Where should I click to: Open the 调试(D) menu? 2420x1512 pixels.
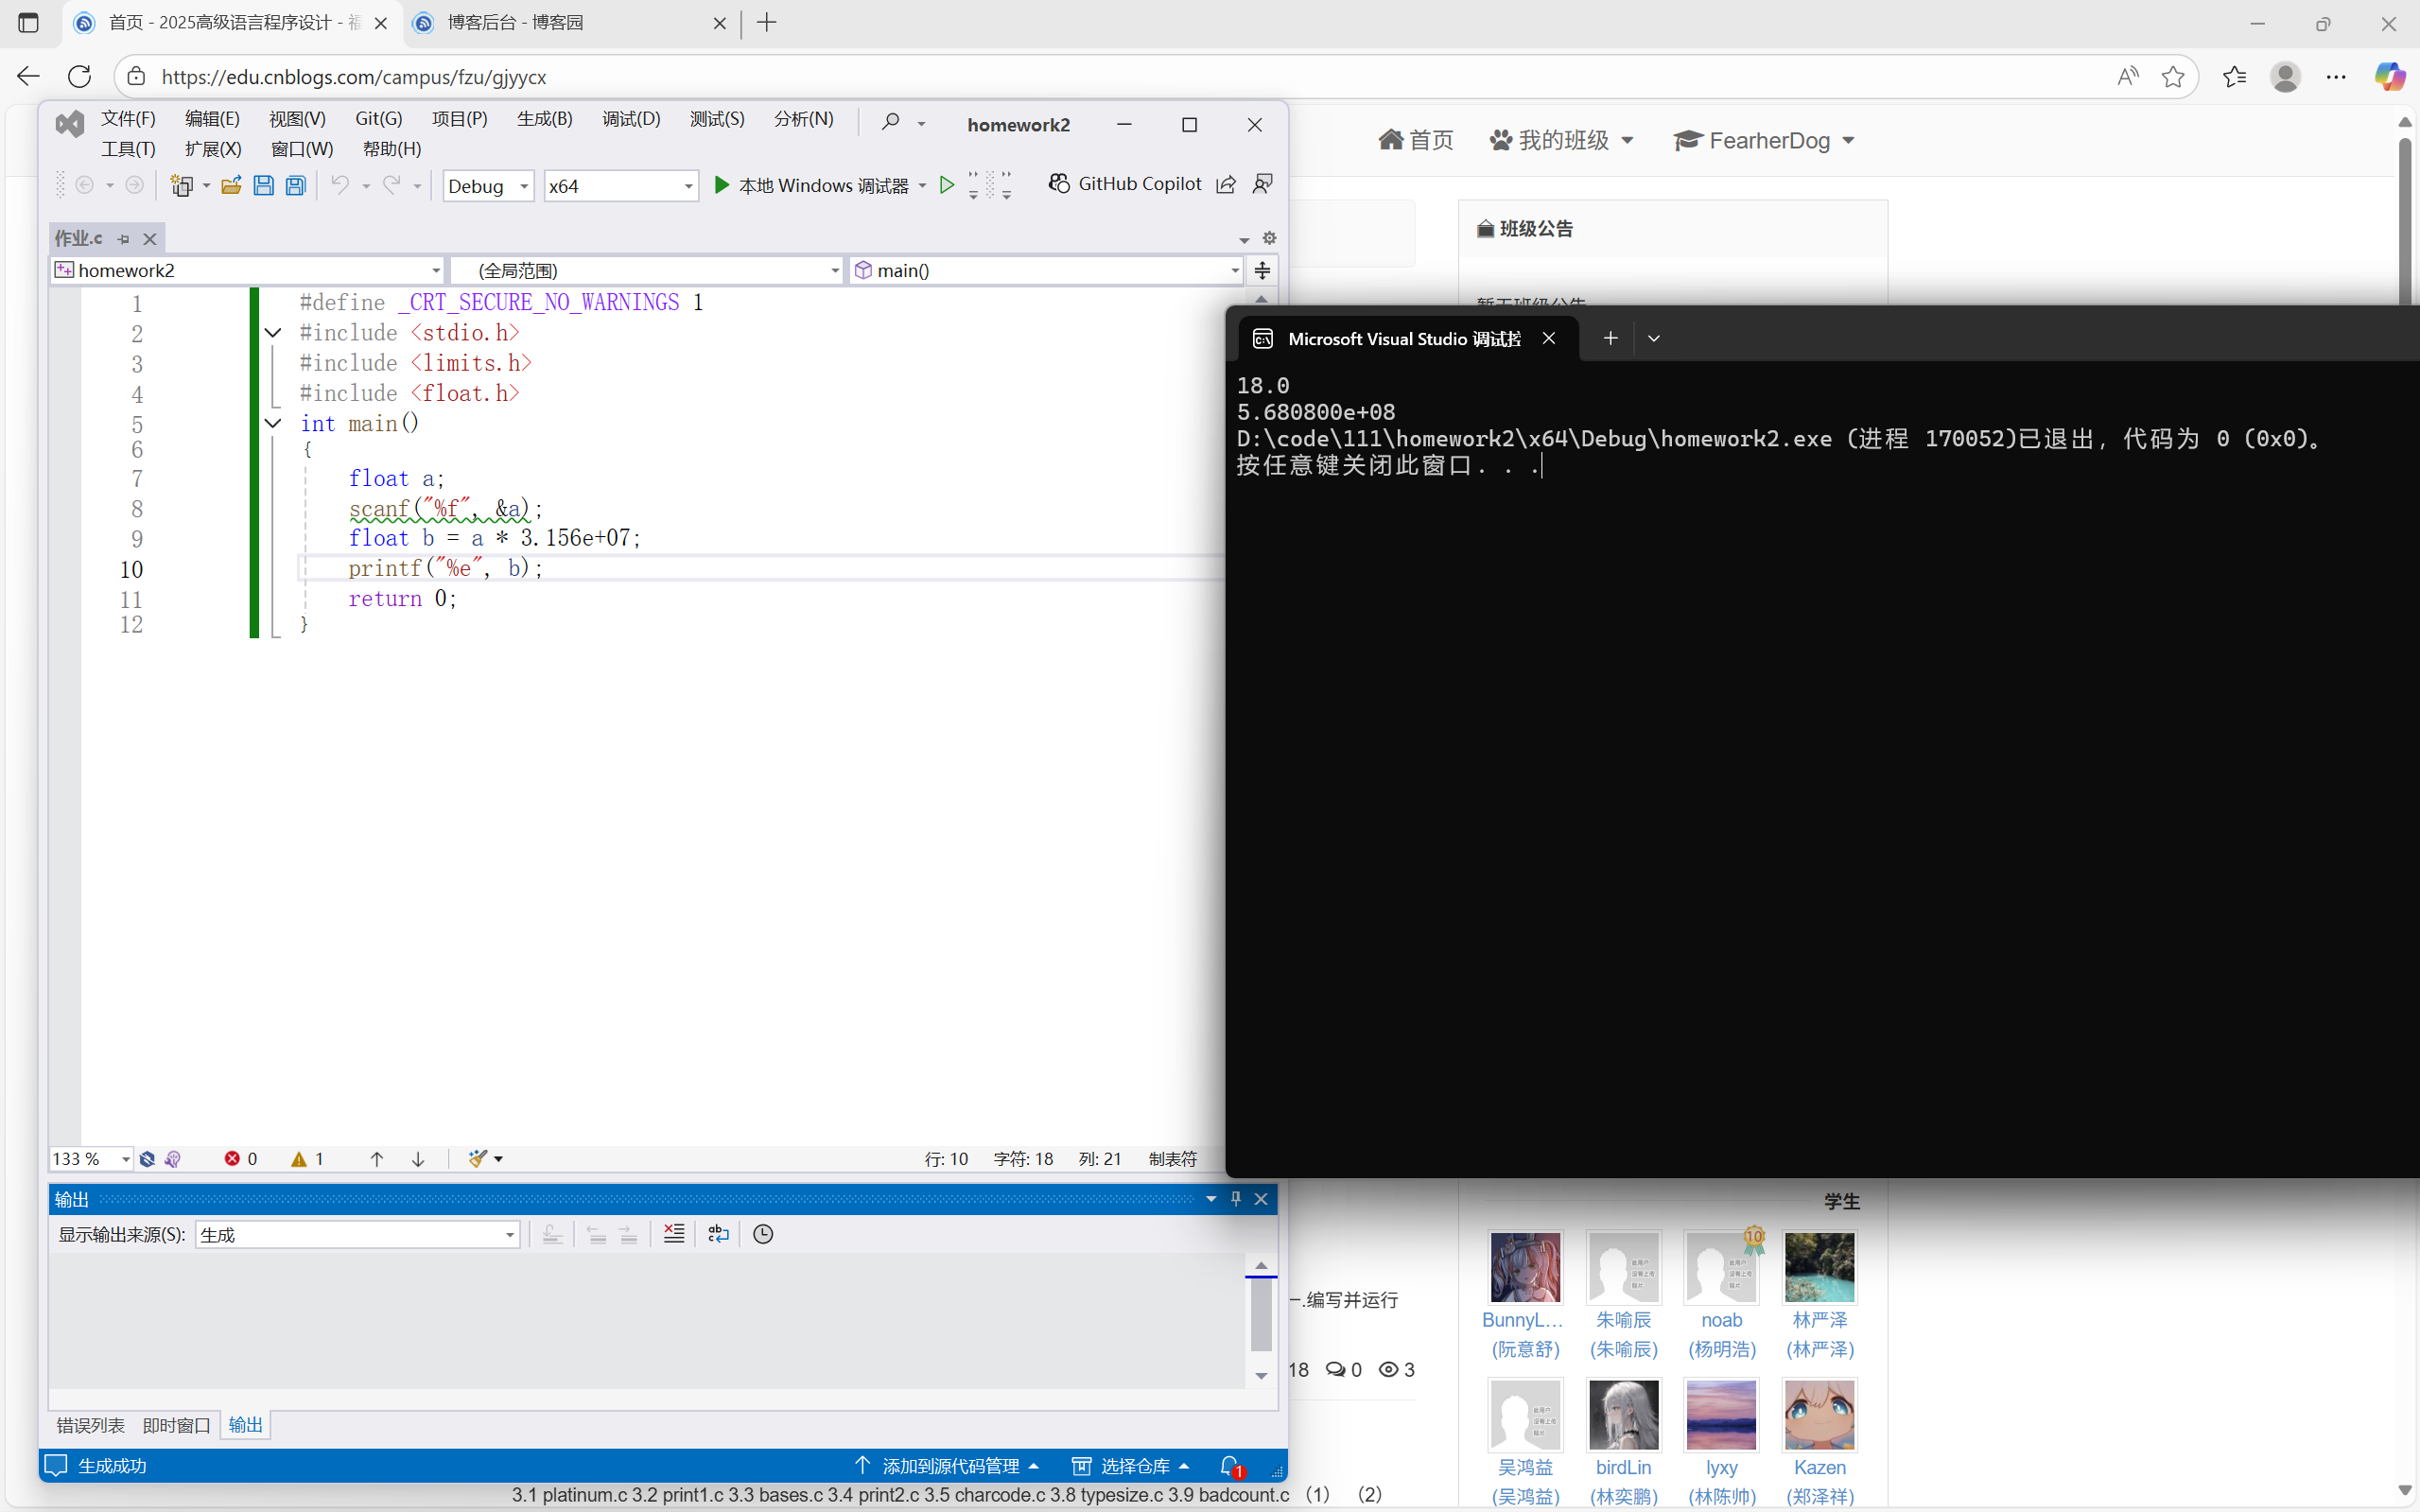tap(630, 119)
